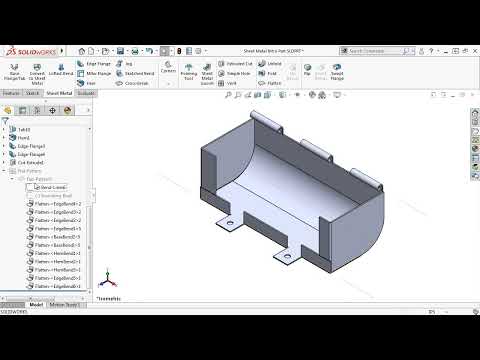This screenshot has height=360, width=480.
Task: Open the Help question mark icon
Action: point(431,51)
